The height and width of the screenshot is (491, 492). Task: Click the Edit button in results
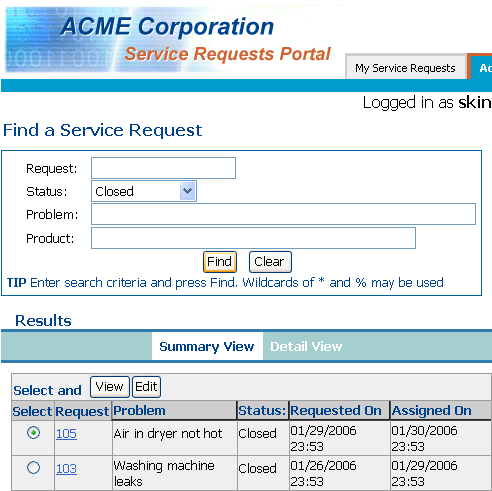(146, 387)
